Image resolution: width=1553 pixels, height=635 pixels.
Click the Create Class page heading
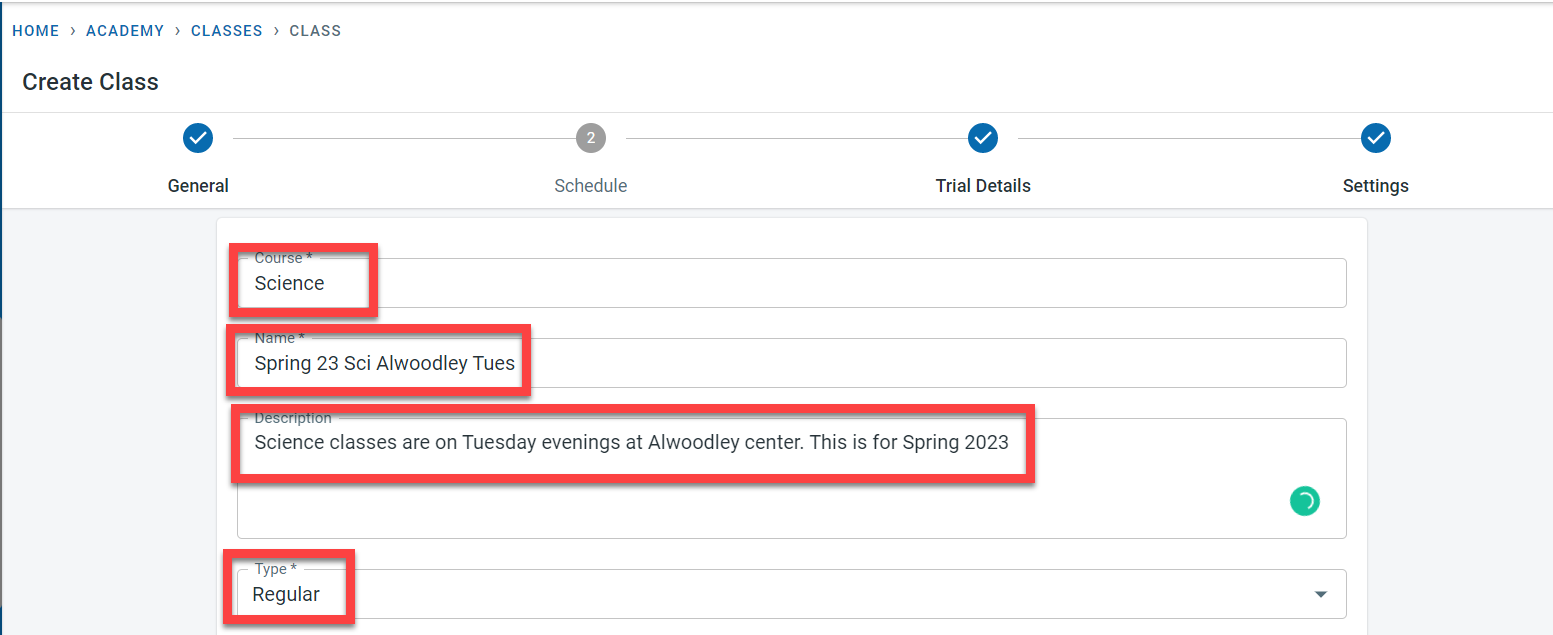pos(91,82)
